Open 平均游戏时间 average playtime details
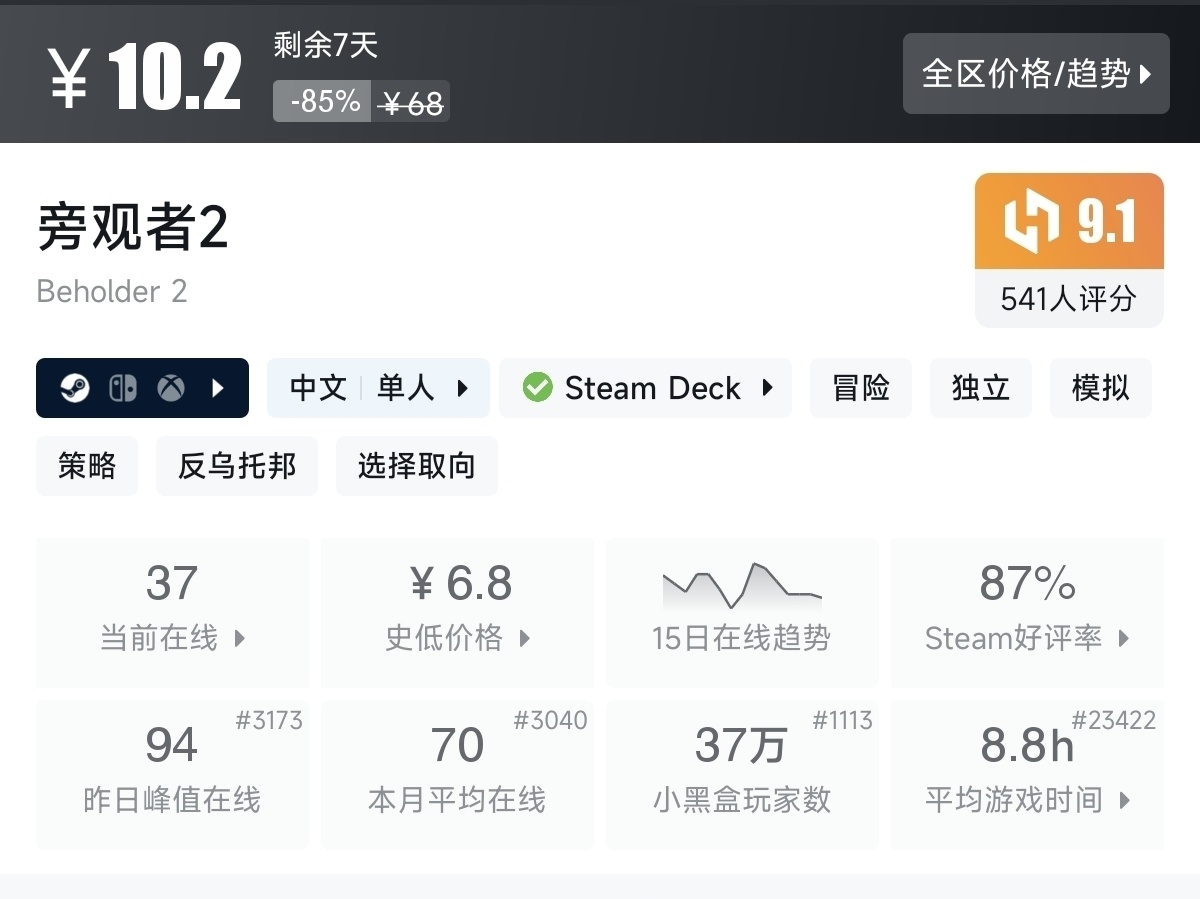1200x899 pixels. [1027, 773]
